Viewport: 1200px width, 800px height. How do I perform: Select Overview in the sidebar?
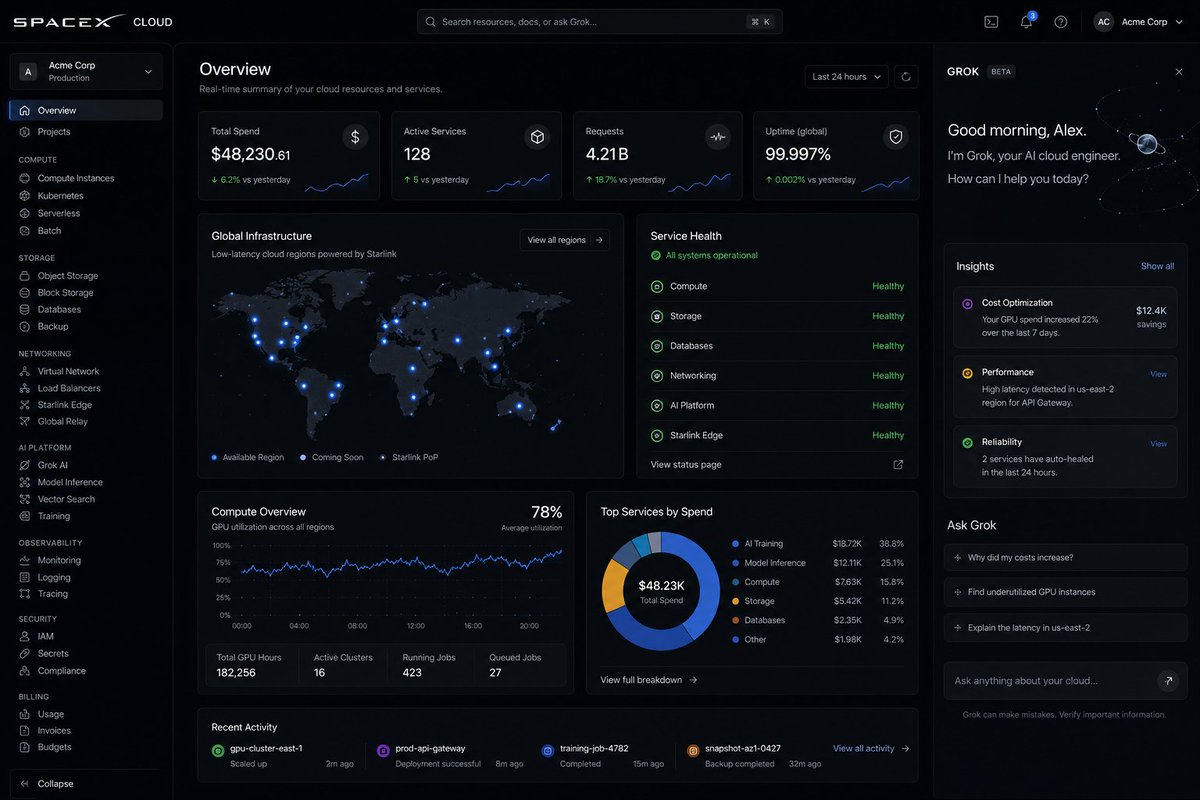[86, 111]
